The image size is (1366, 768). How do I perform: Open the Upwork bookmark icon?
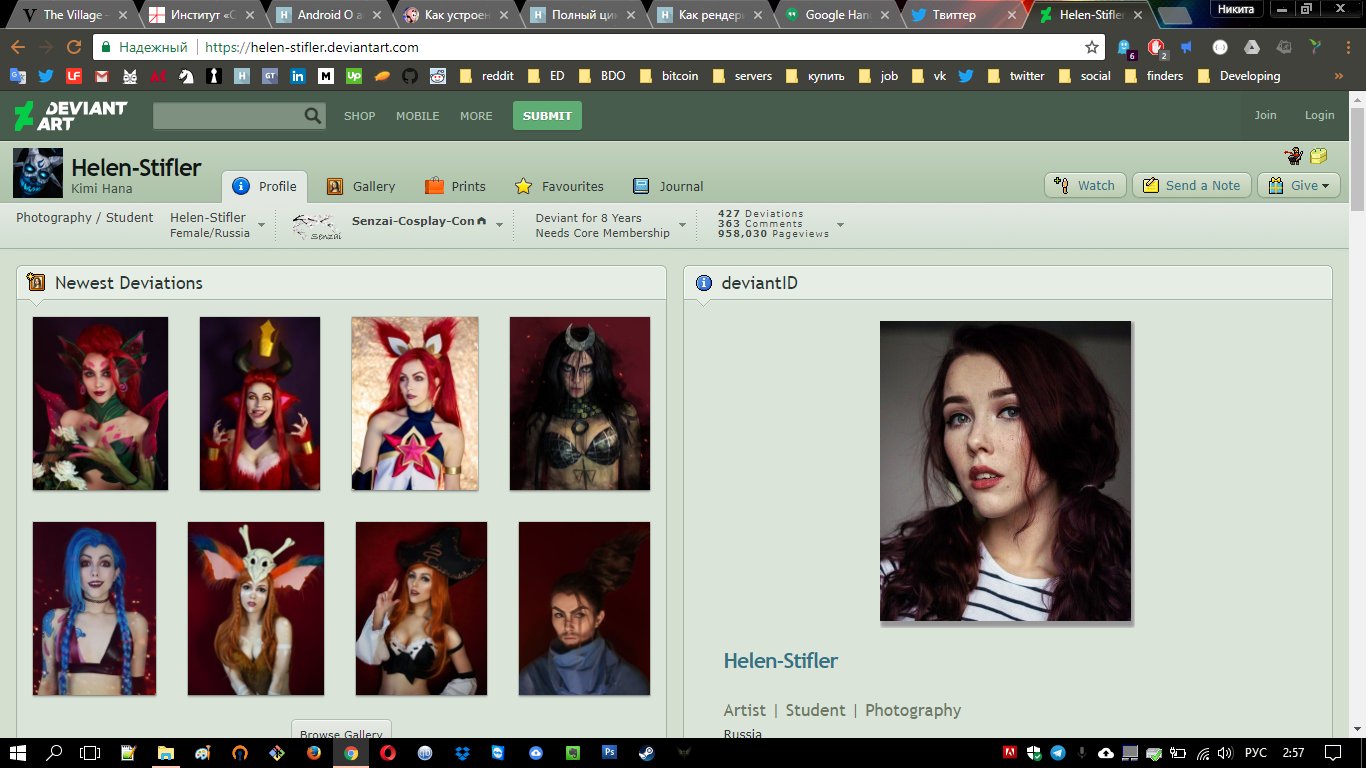pos(354,76)
